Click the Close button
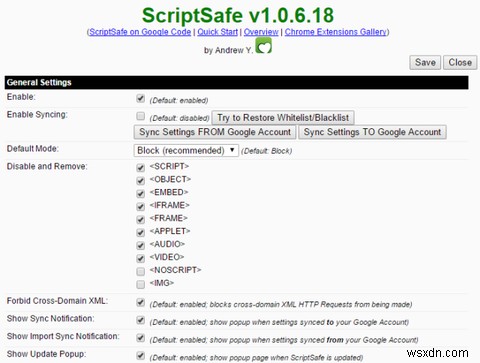480x363 pixels. tap(460, 62)
